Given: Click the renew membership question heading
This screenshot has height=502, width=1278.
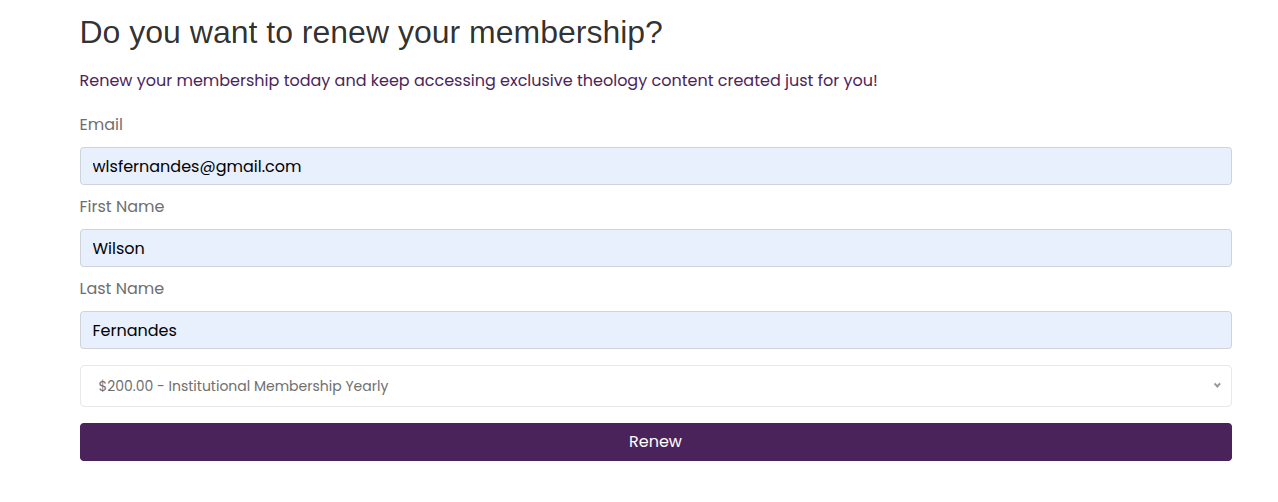Looking at the screenshot, I should [x=371, y=32].
